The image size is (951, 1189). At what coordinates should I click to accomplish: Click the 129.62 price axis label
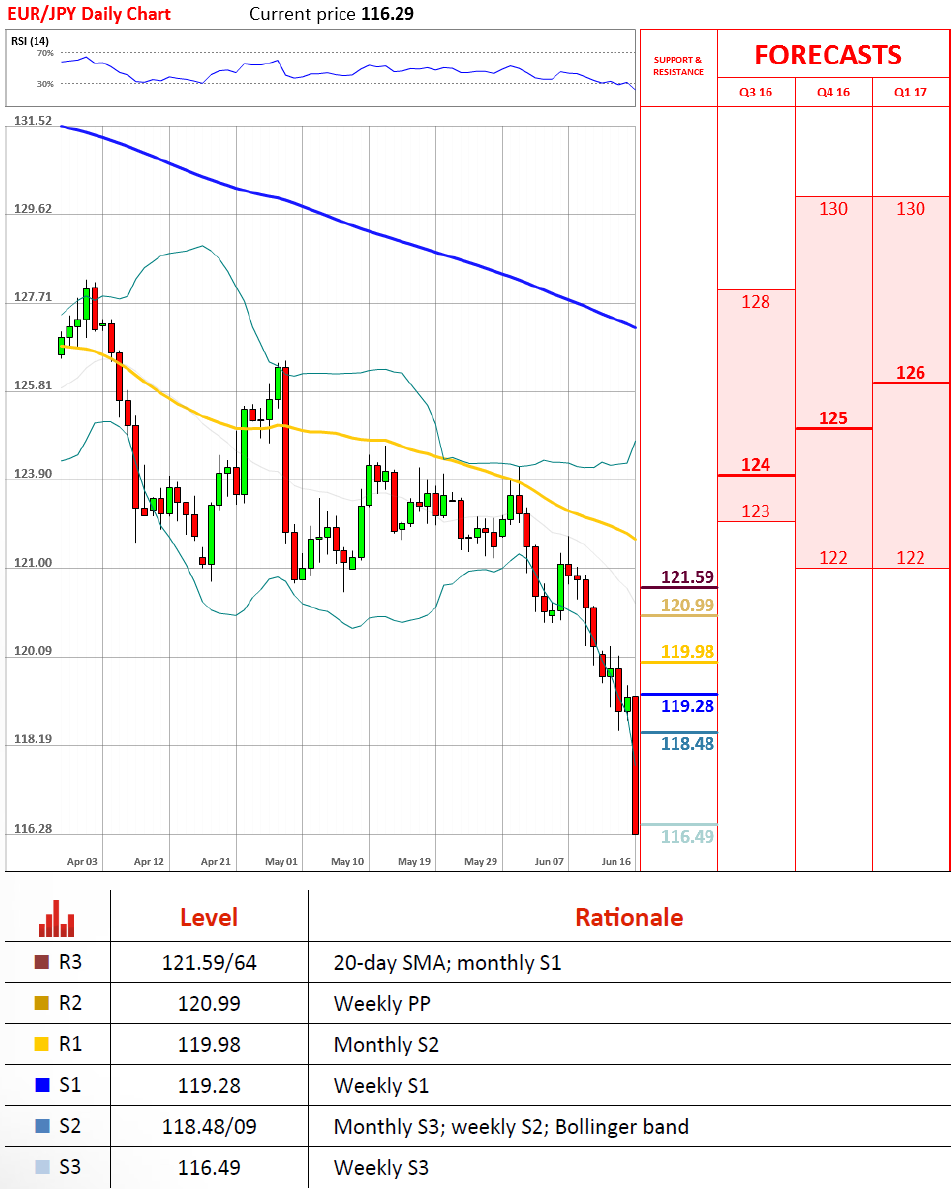[x=33, y=209]
